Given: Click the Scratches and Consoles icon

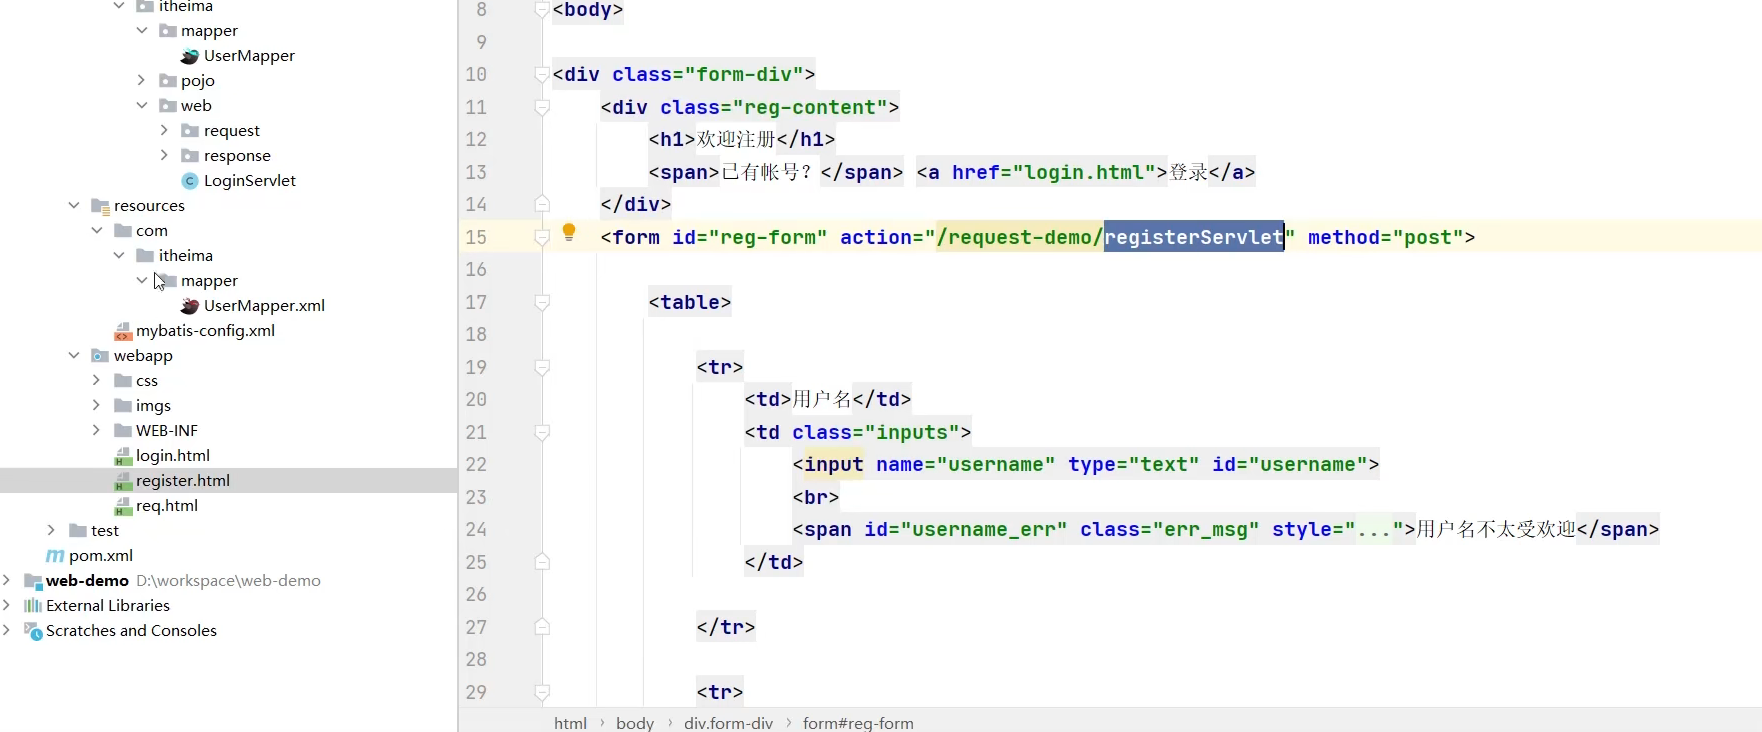Looking at the screenshot, I should pyautogui.click(x=33, y=631).
